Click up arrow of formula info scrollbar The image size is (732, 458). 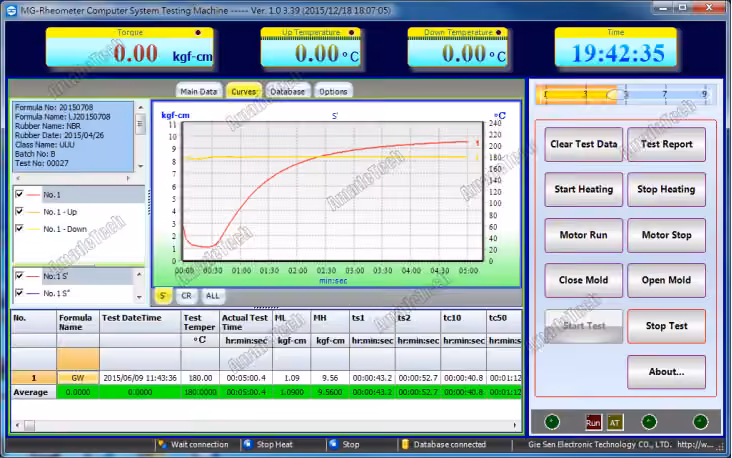(x=141, y=108)
